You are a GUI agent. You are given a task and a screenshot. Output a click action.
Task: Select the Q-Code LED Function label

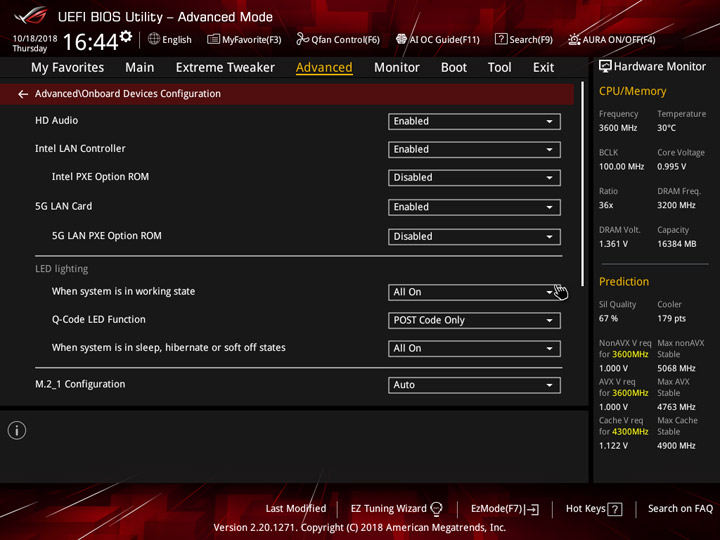tap(98, 320)
